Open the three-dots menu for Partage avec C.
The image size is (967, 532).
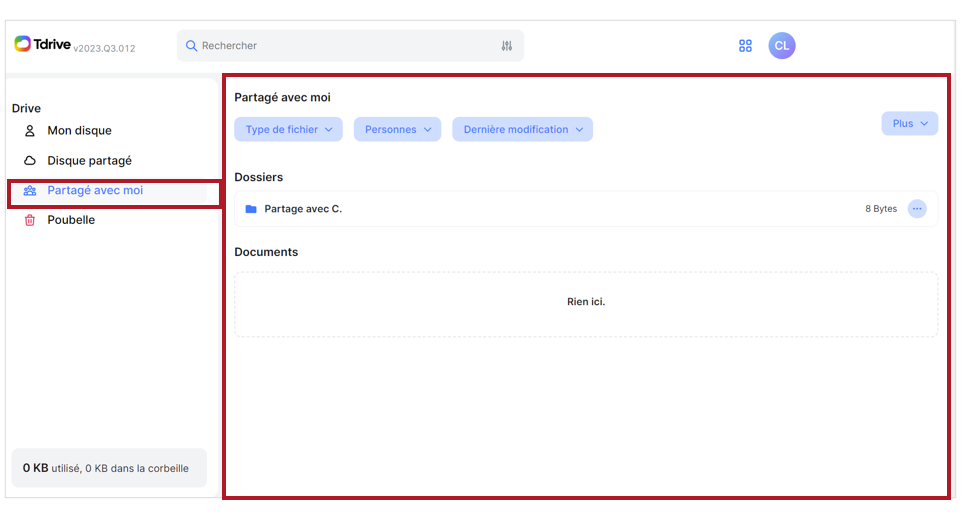point(917,209)
